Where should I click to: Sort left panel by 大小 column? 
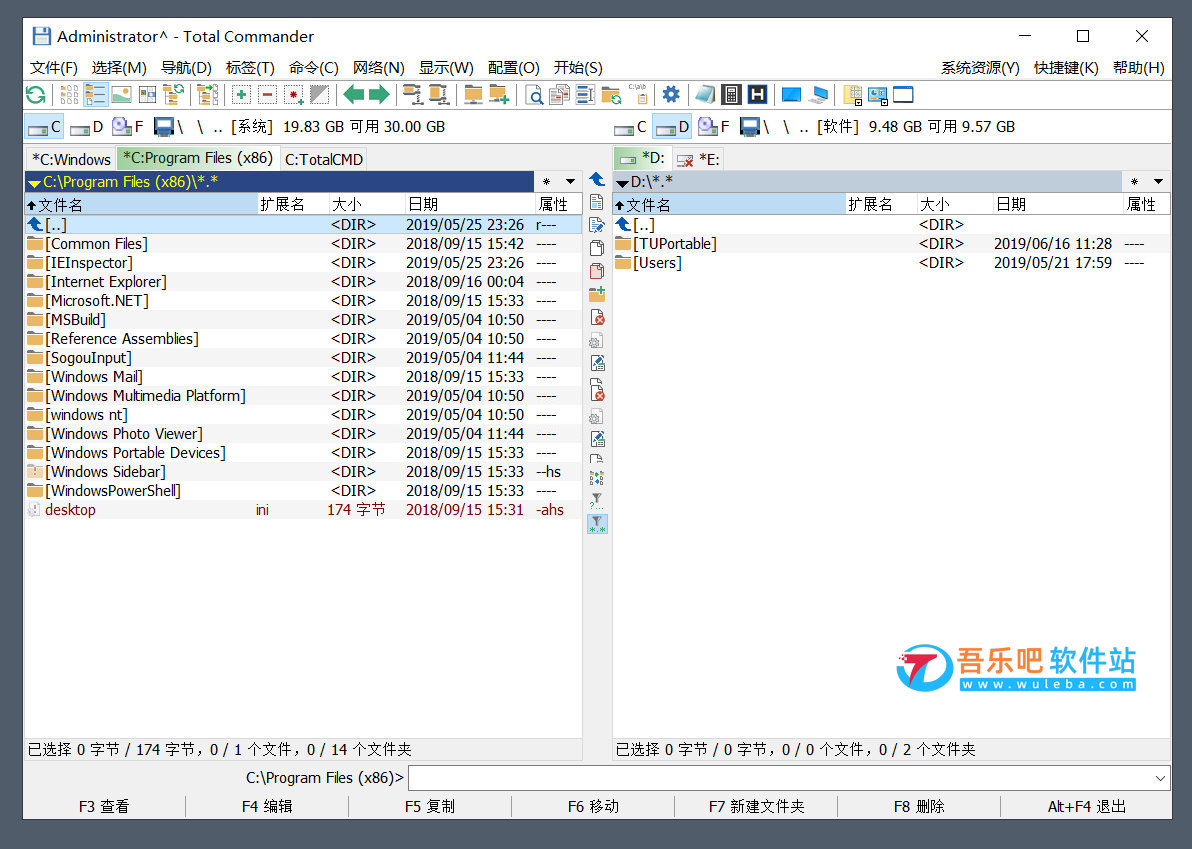(367, 204)
